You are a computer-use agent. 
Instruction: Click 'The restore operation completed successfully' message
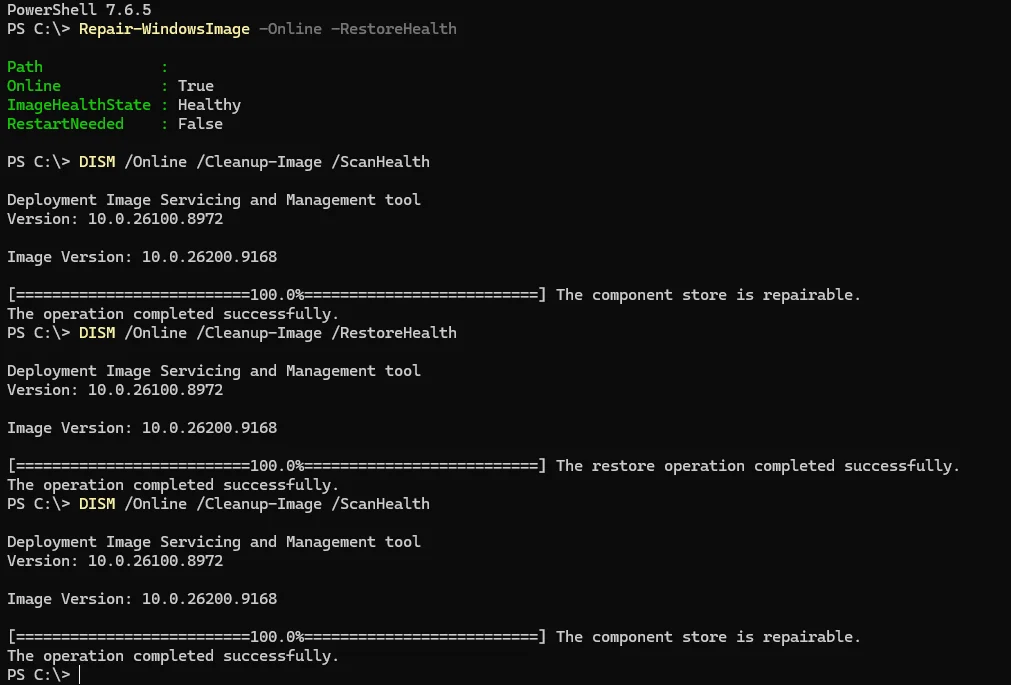click(x=758, y=466)
